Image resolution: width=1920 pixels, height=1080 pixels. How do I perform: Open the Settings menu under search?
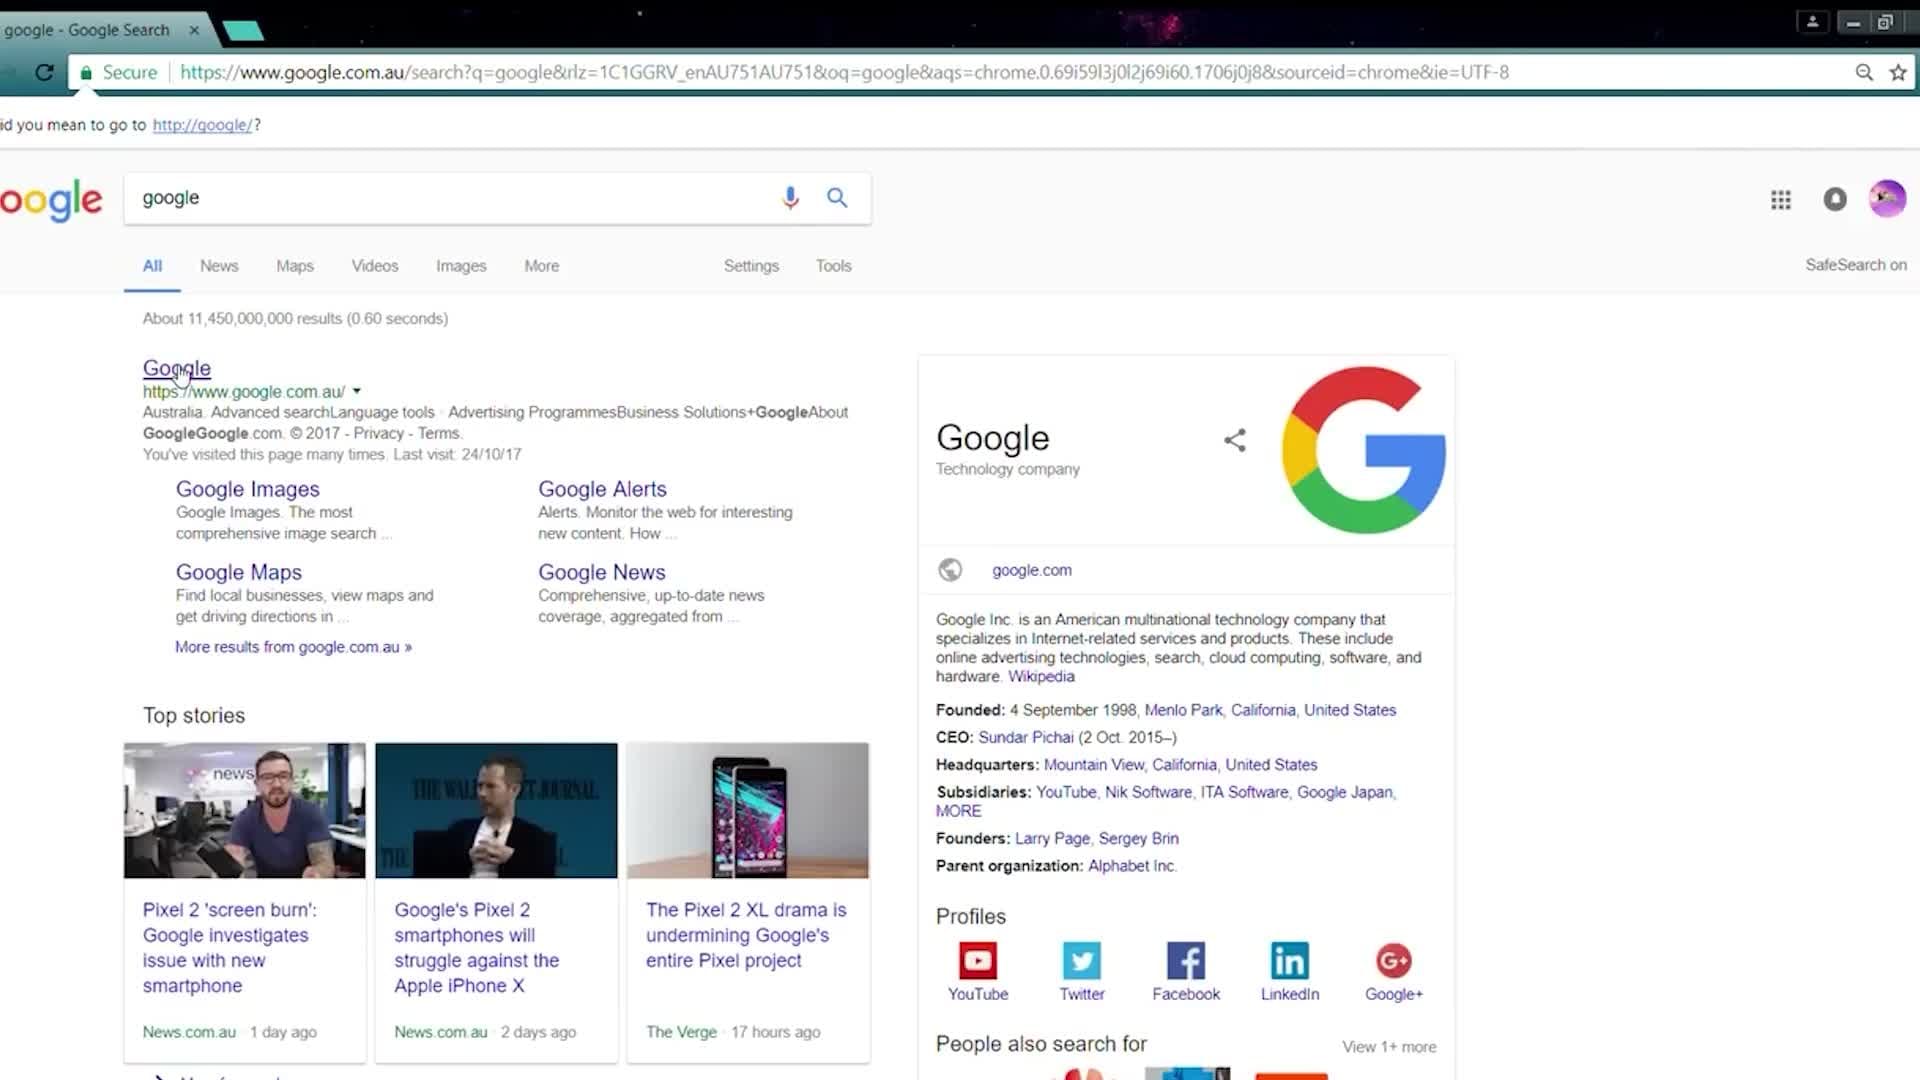(x=751, y=266)
